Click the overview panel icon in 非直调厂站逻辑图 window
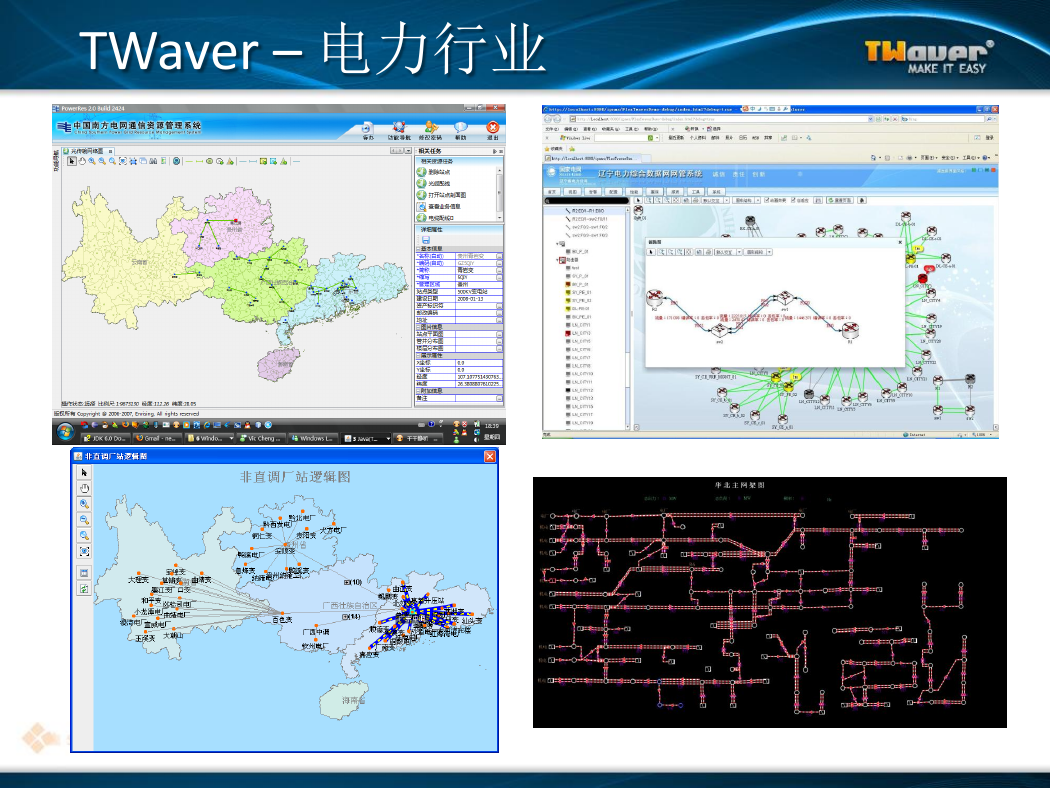 pyautogui.click(x=84, y=573)
